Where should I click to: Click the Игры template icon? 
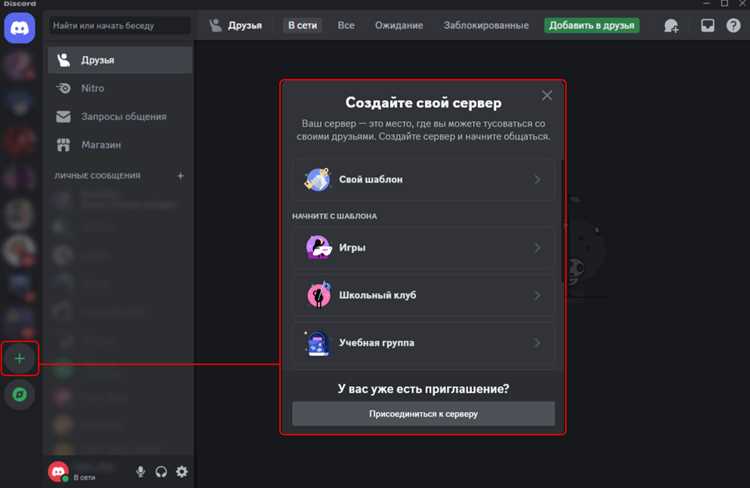(x=319, y=247)
